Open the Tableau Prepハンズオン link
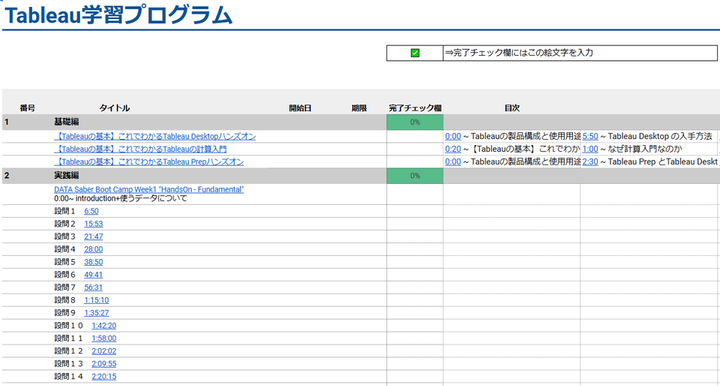720x386 pixels. [x=149, y=162]
